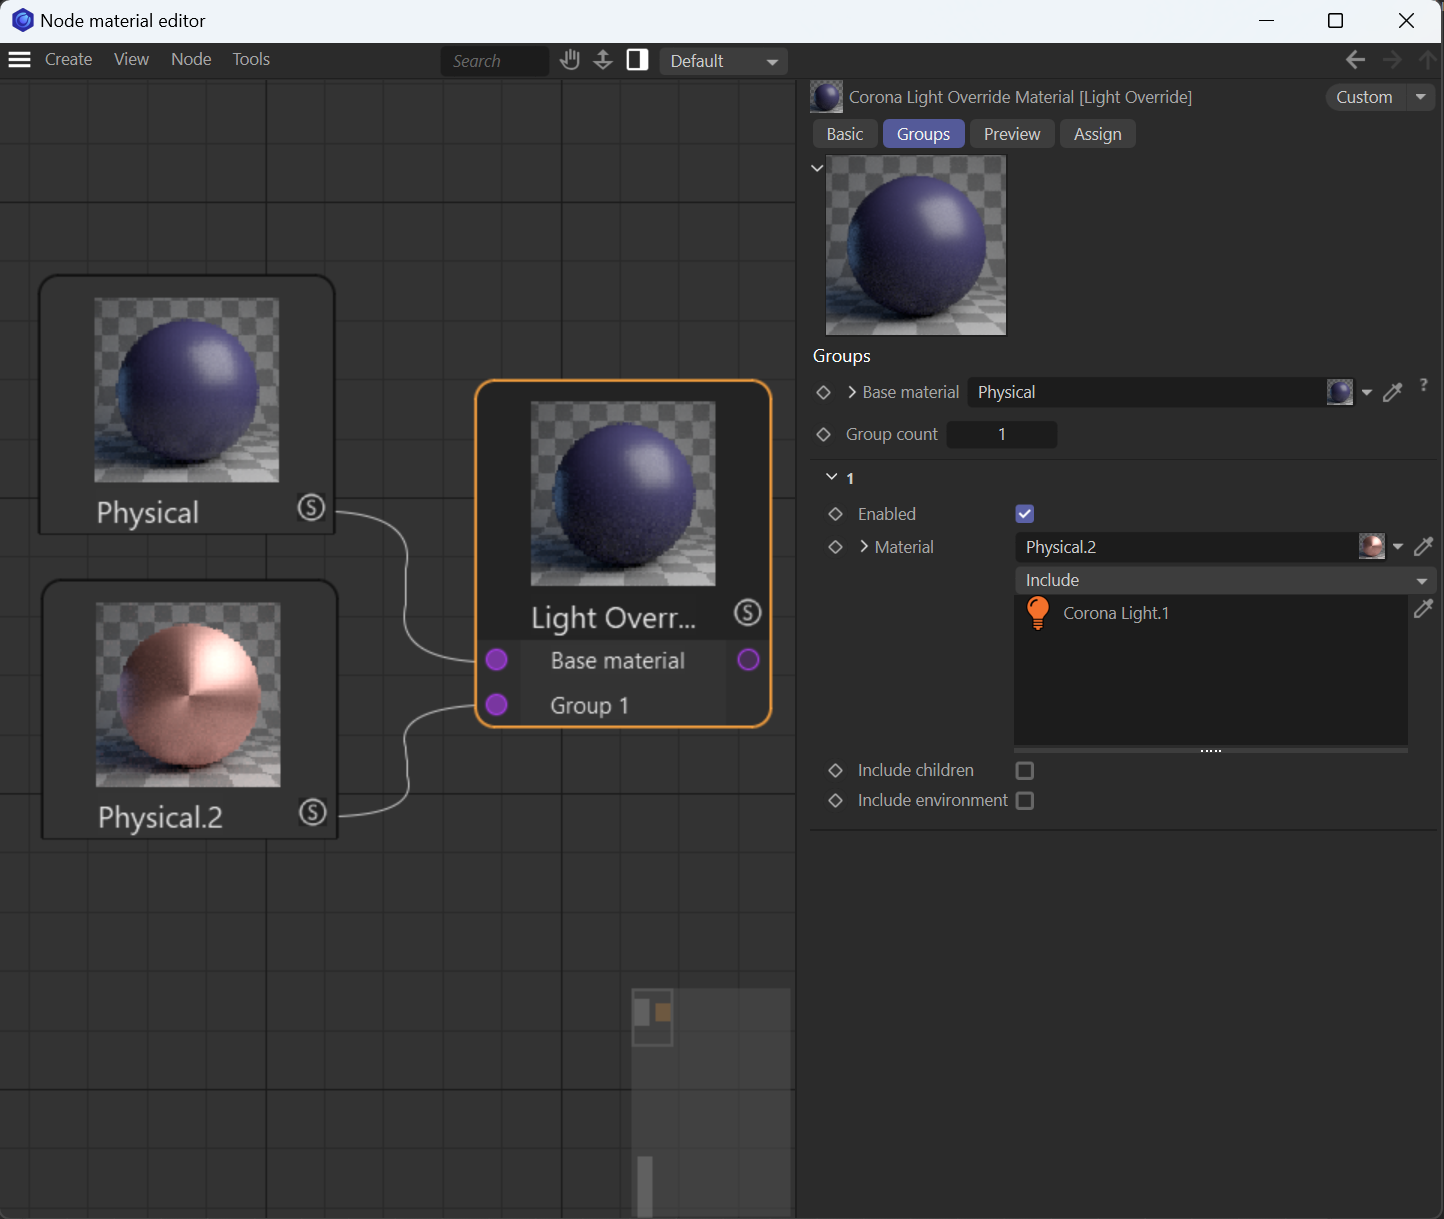Screen dimensions: 1444x1219
Task: Expand the group Material parameter
Action: click(864, 546)
